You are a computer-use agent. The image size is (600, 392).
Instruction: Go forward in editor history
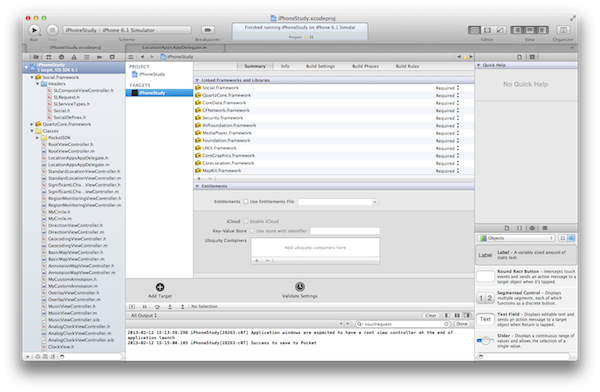pos(152,57)
